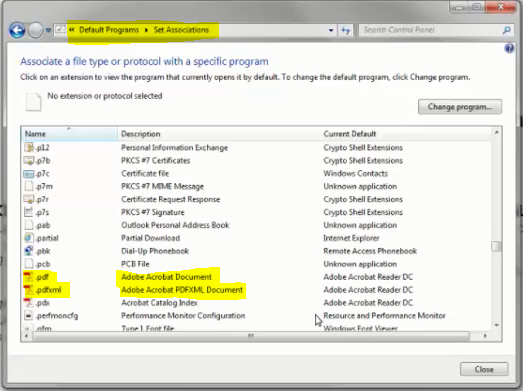Click the Change program button

[460, 107]
